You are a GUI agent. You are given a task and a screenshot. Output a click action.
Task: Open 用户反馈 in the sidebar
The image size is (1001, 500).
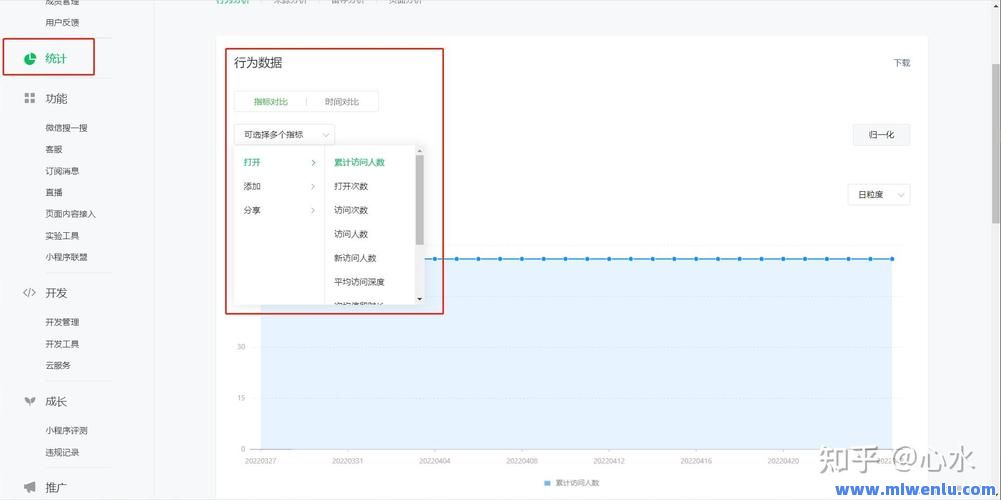[62, 22]
